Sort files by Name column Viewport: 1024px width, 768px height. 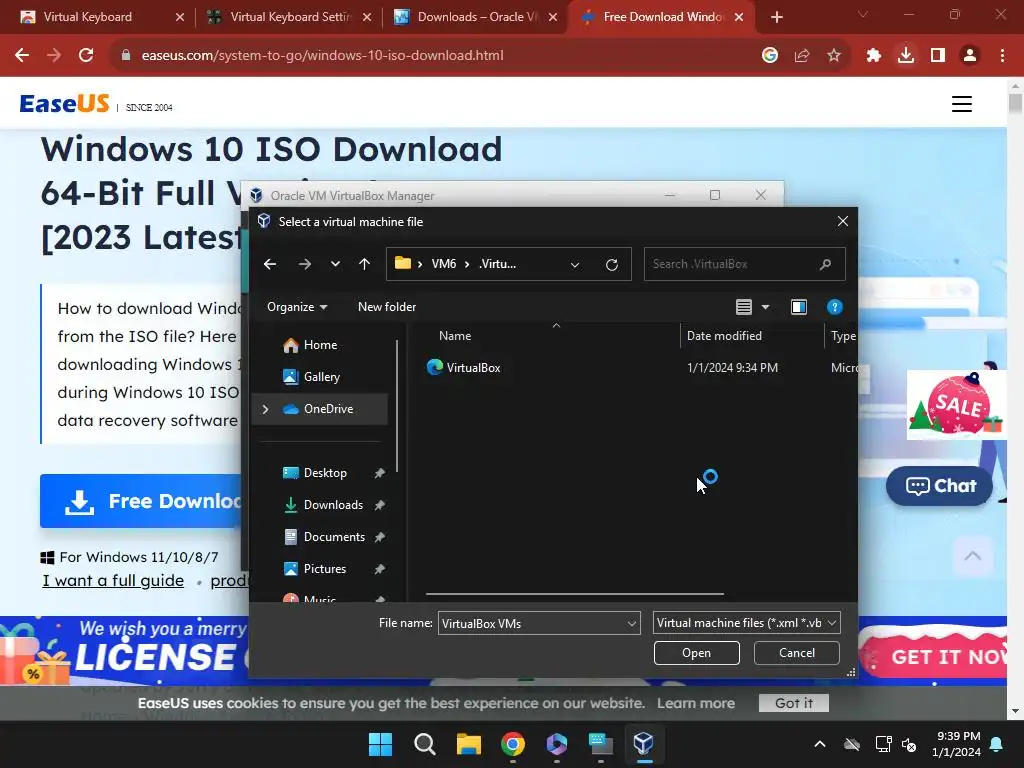[455, 336]
